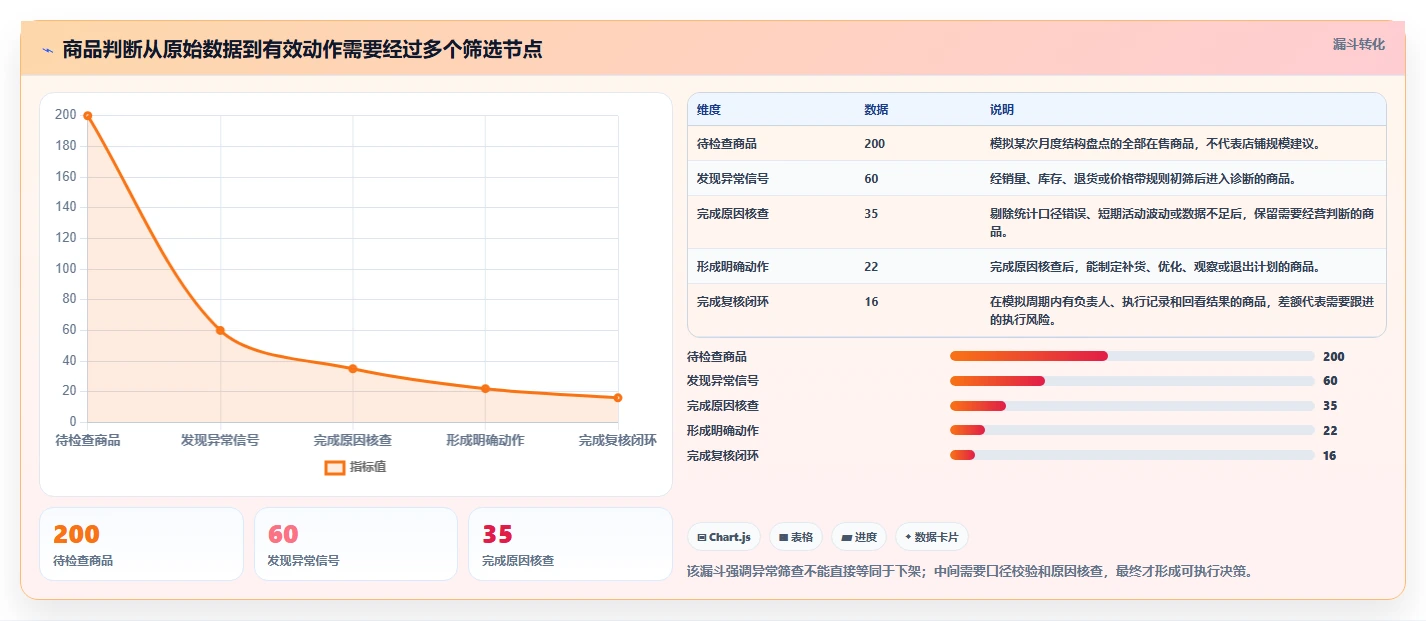Click the description starting 剔除统计口径错误
This screenshot has width=1426, height=621.
point(1182,223)
